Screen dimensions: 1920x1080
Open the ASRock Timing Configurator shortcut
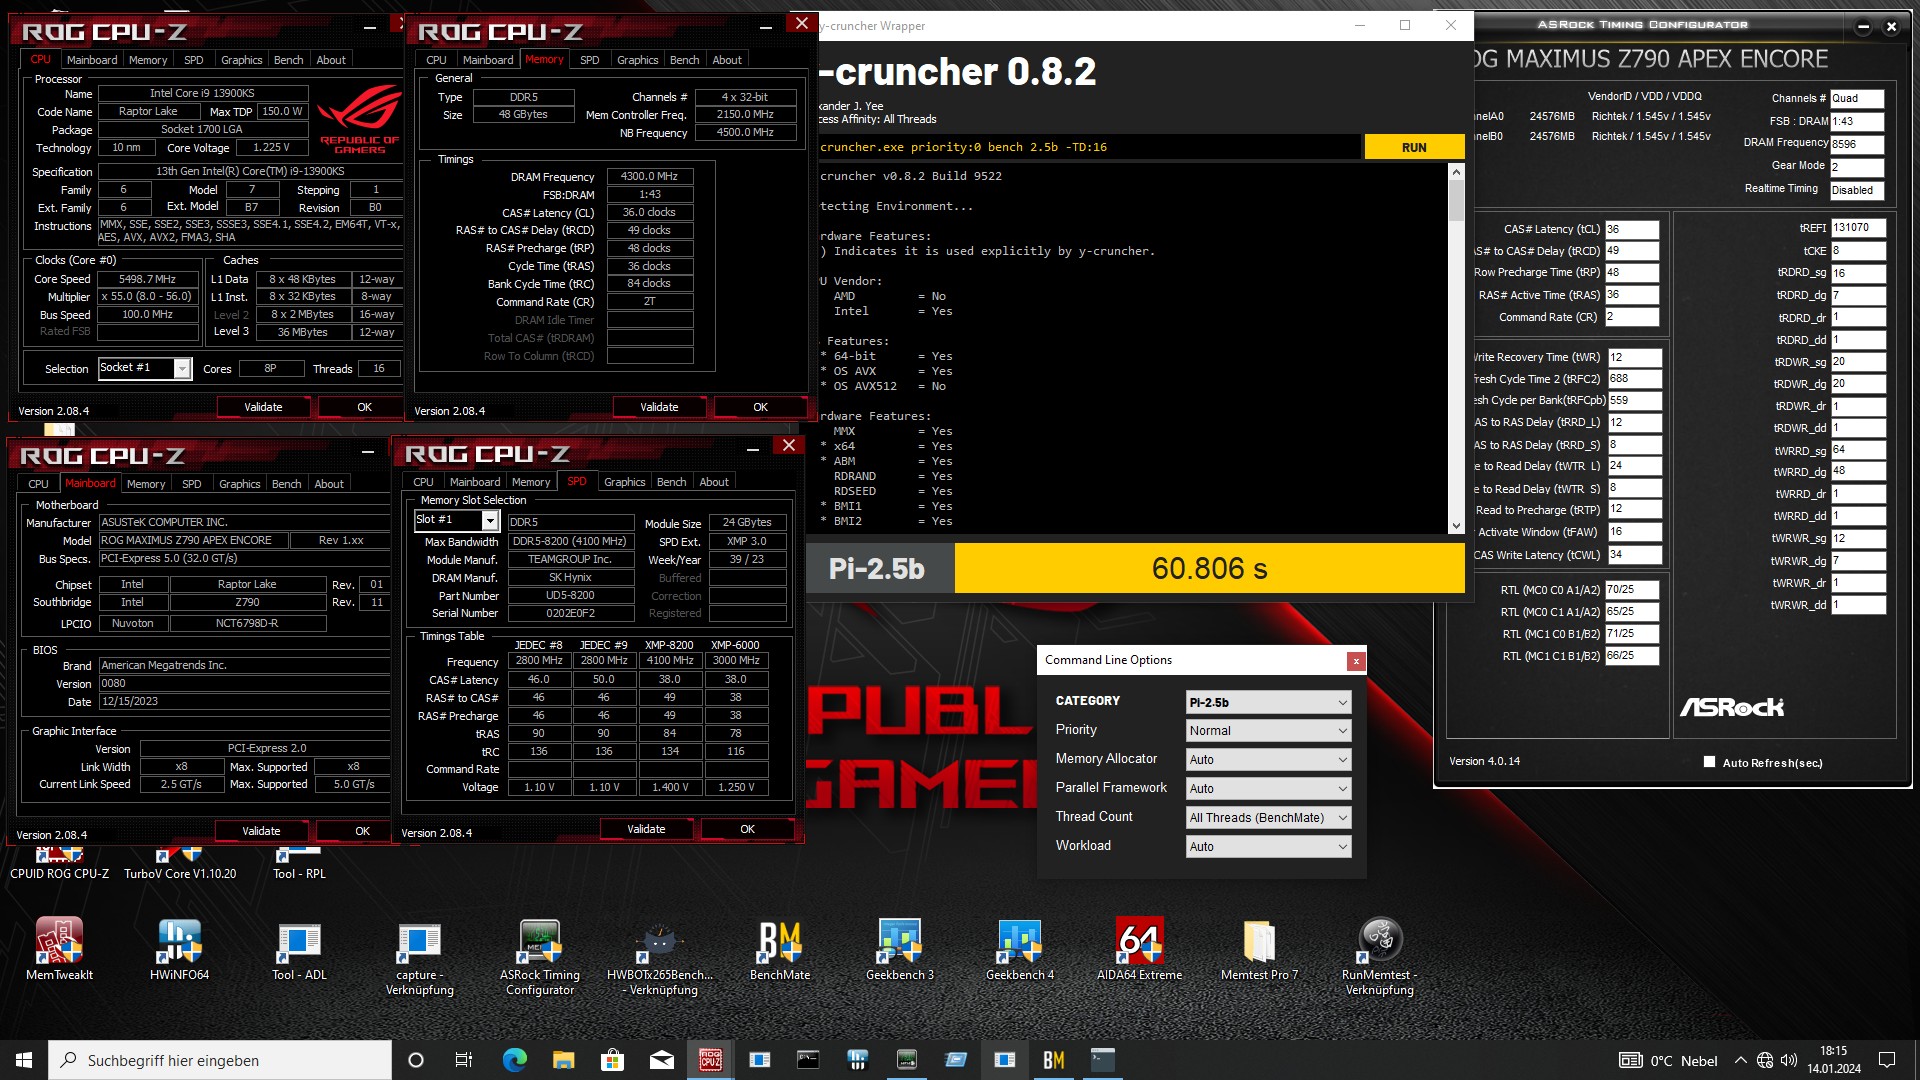pyautogui.click(x=539, y=958)
